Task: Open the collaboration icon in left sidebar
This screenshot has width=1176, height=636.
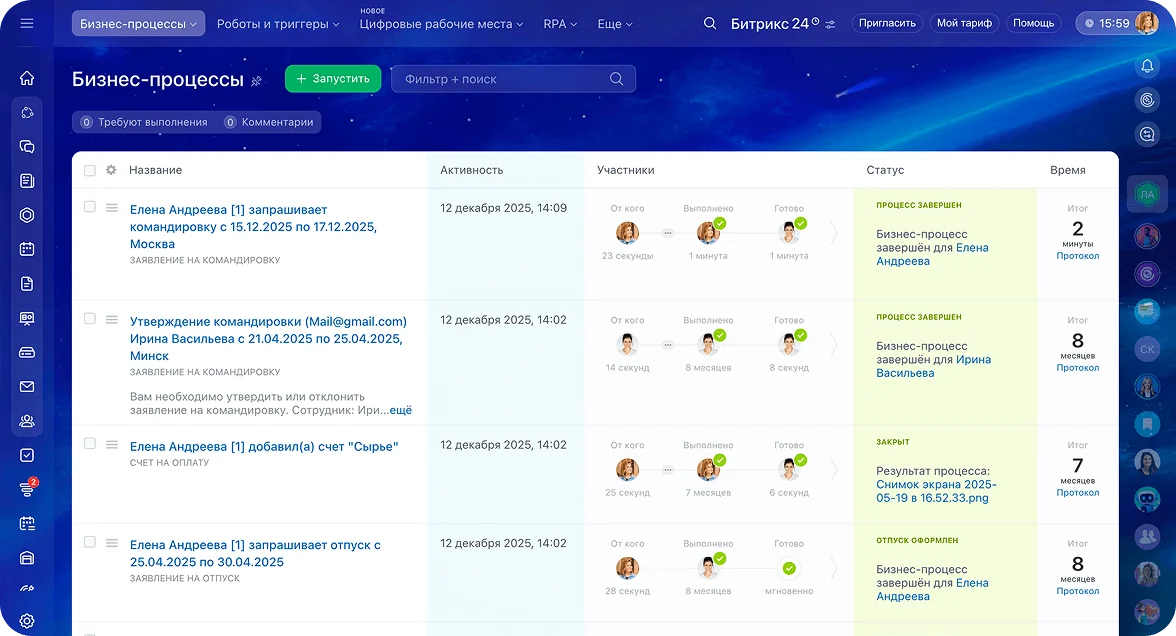Action: pyautogui.click(x=27, y=112)
